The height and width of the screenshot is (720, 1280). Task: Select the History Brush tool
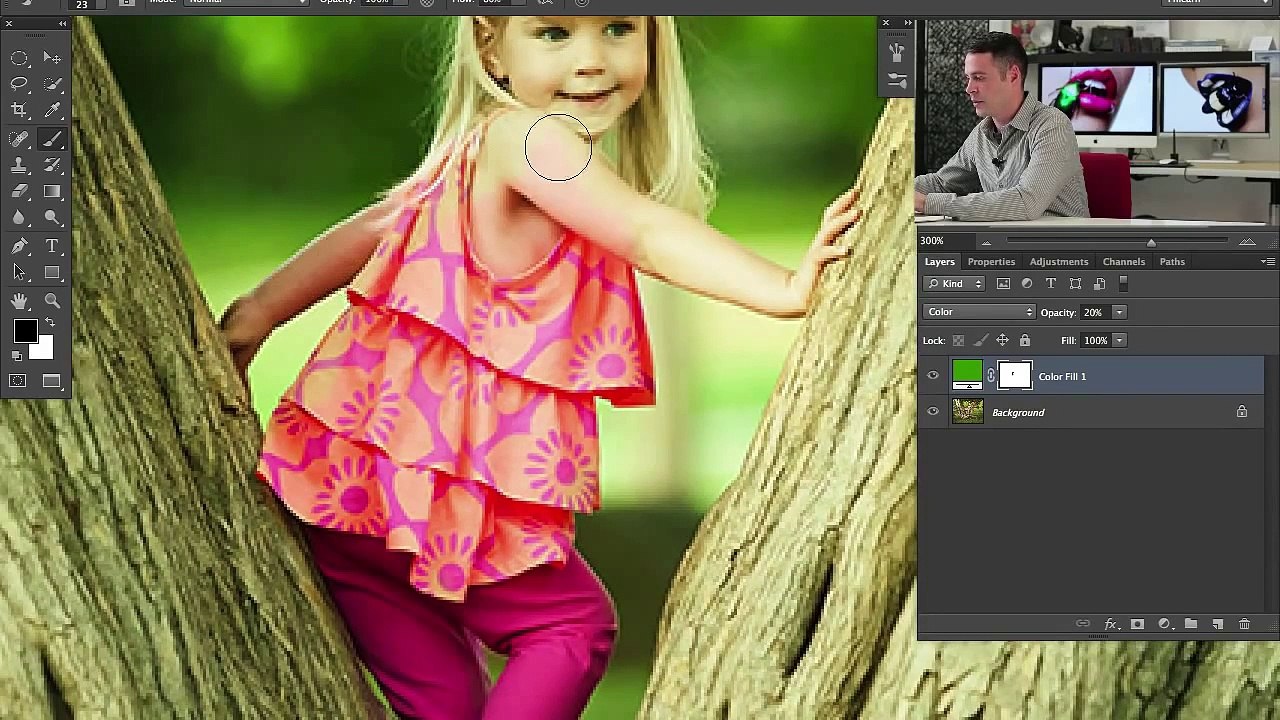point(52,165)
